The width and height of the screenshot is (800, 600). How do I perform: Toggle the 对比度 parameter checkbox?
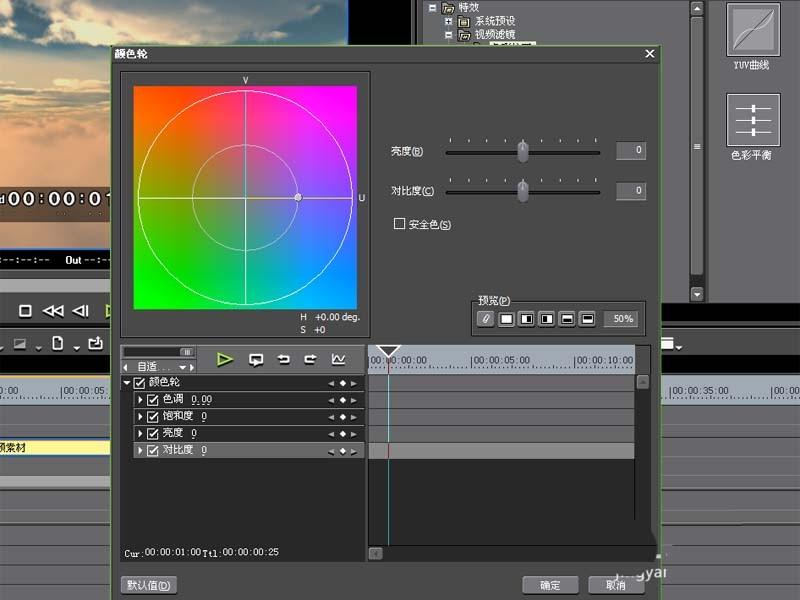click(x=153, y=451)
